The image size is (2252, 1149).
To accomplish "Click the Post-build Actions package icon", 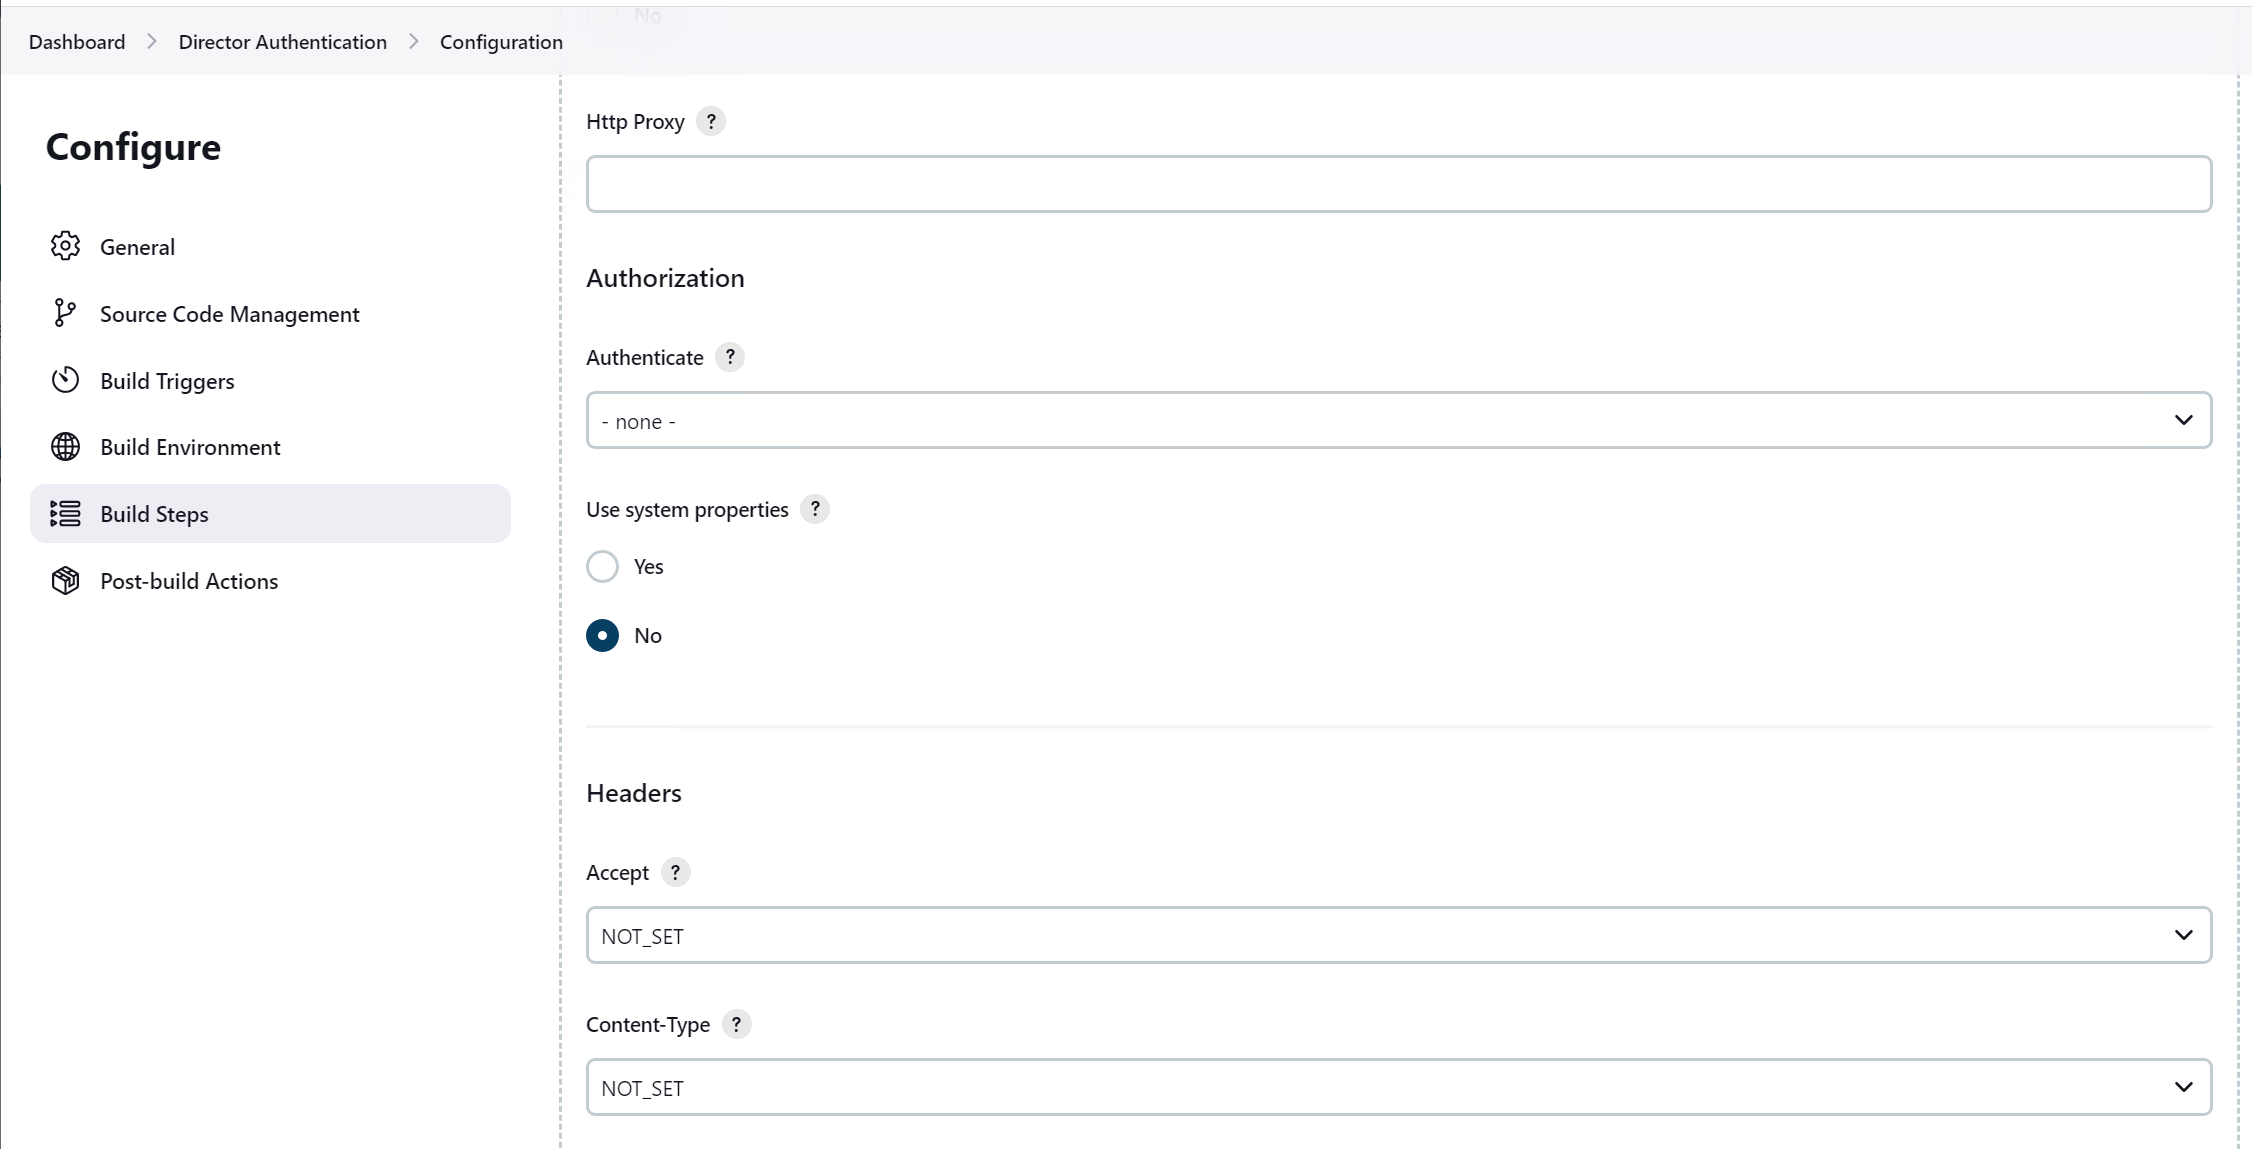I will tap(65, 581).
